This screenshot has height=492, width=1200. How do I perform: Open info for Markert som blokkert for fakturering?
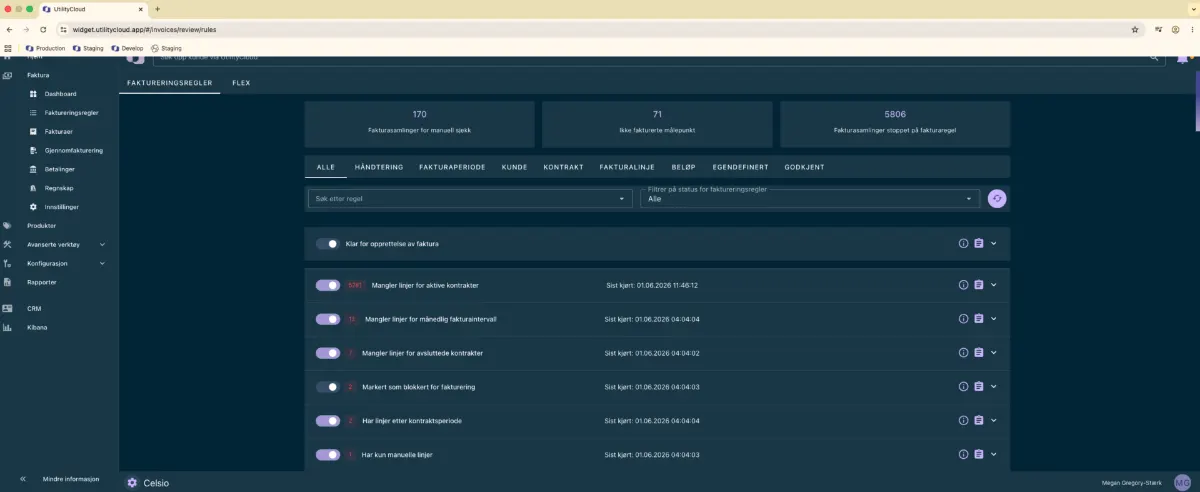pyautogui.click(x=964, y=387)
